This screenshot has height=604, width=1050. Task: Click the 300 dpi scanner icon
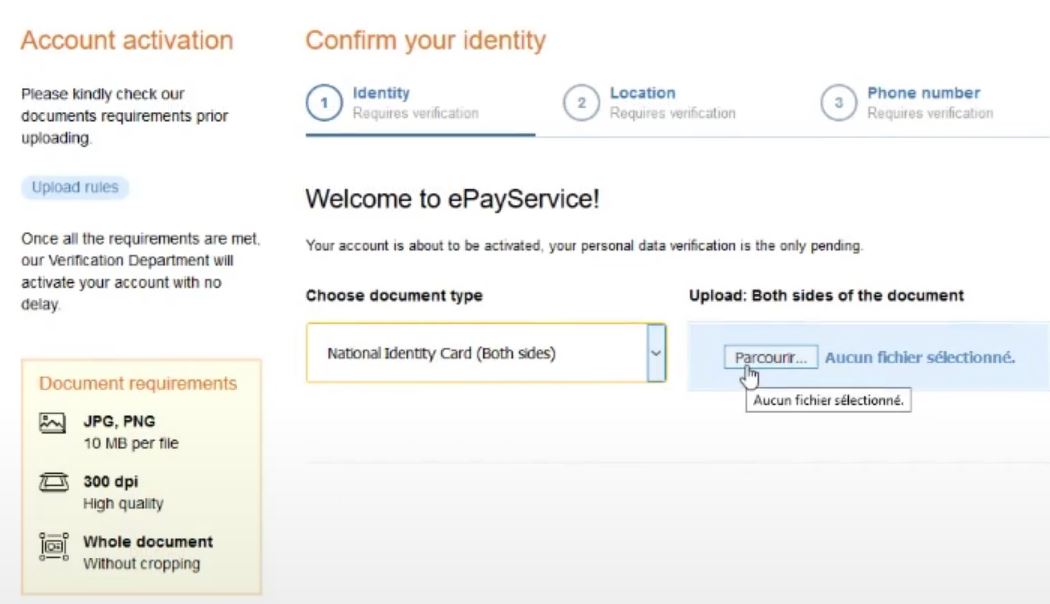click(54, 482)
